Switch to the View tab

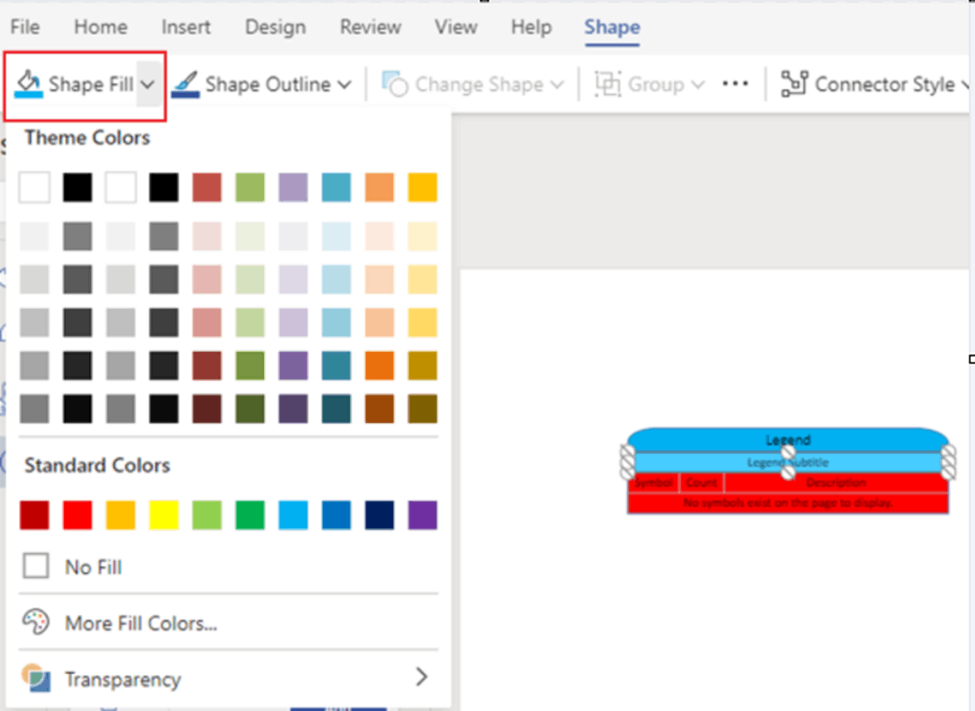455,27
